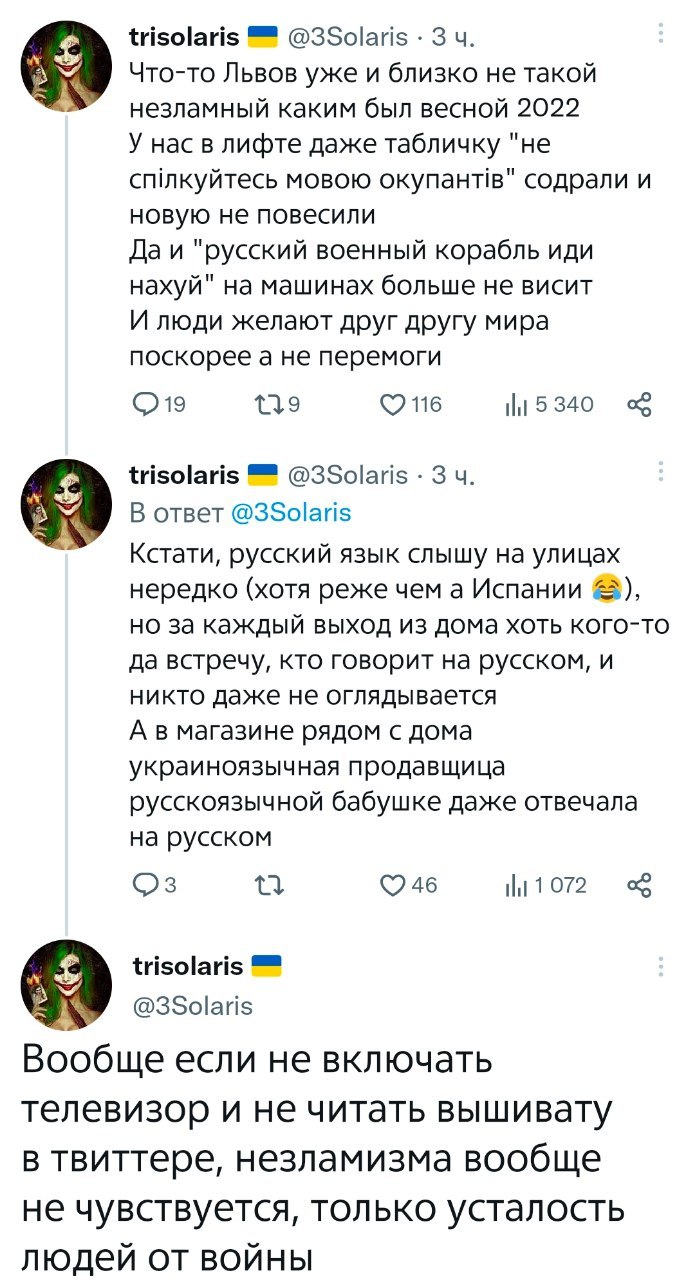
Task: Open the second tweet's Joker avatar
Action: (x=66, y=504)
